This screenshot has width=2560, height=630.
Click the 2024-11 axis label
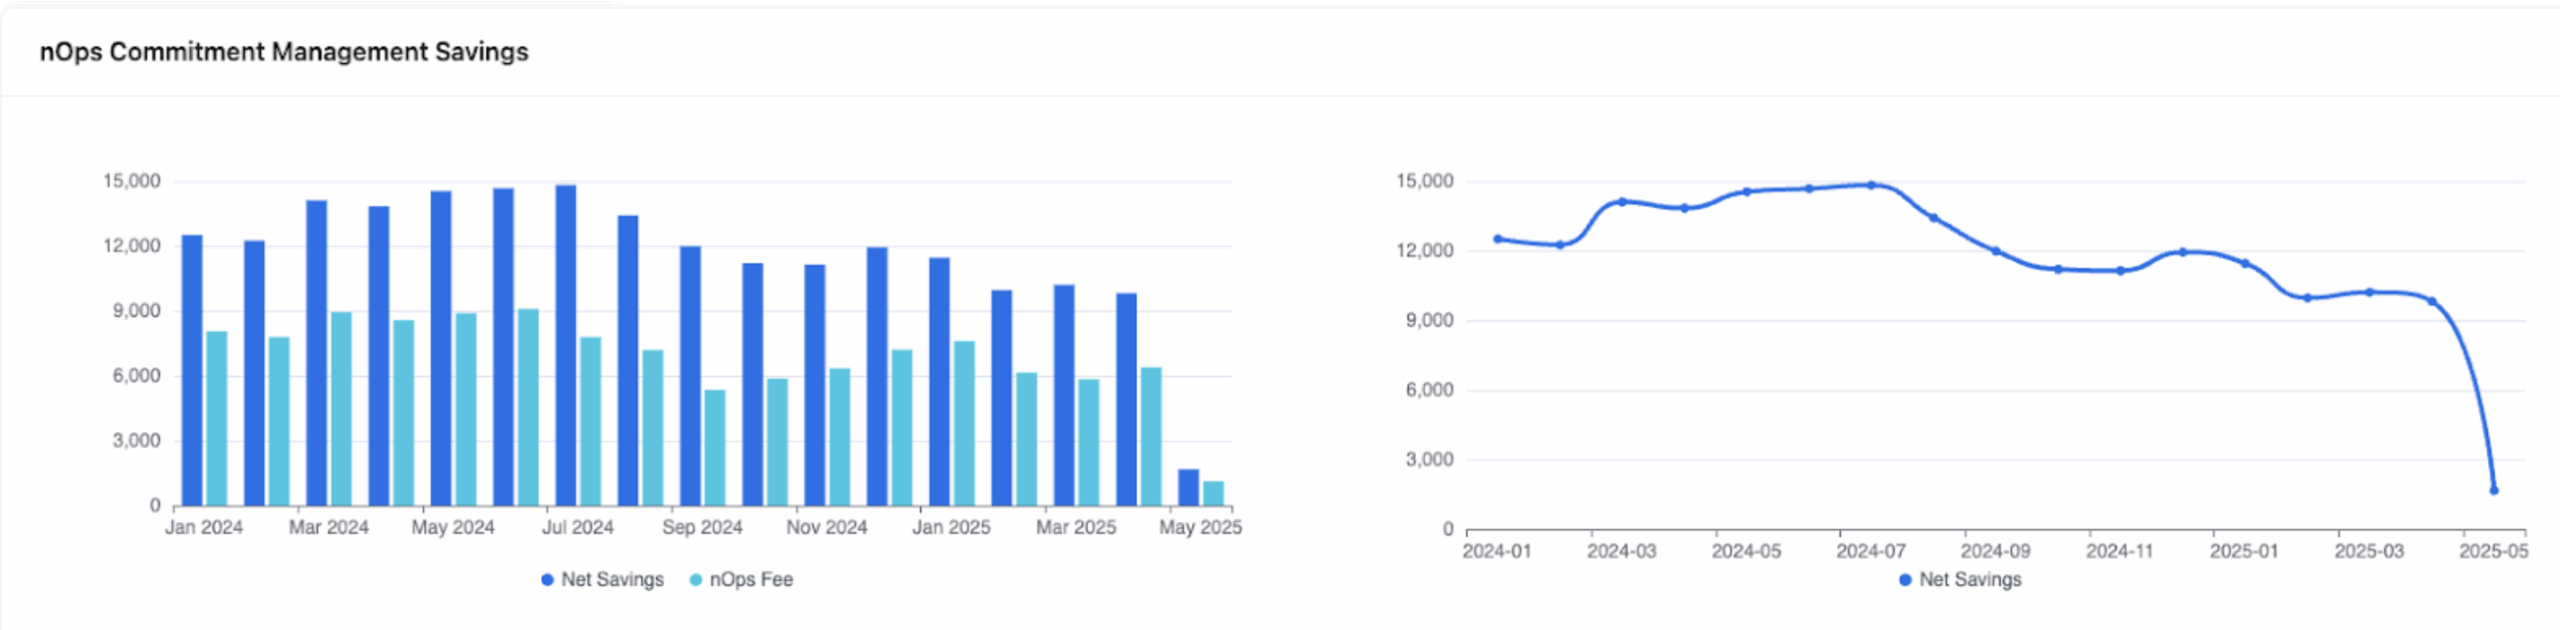tap(2119, 551)
